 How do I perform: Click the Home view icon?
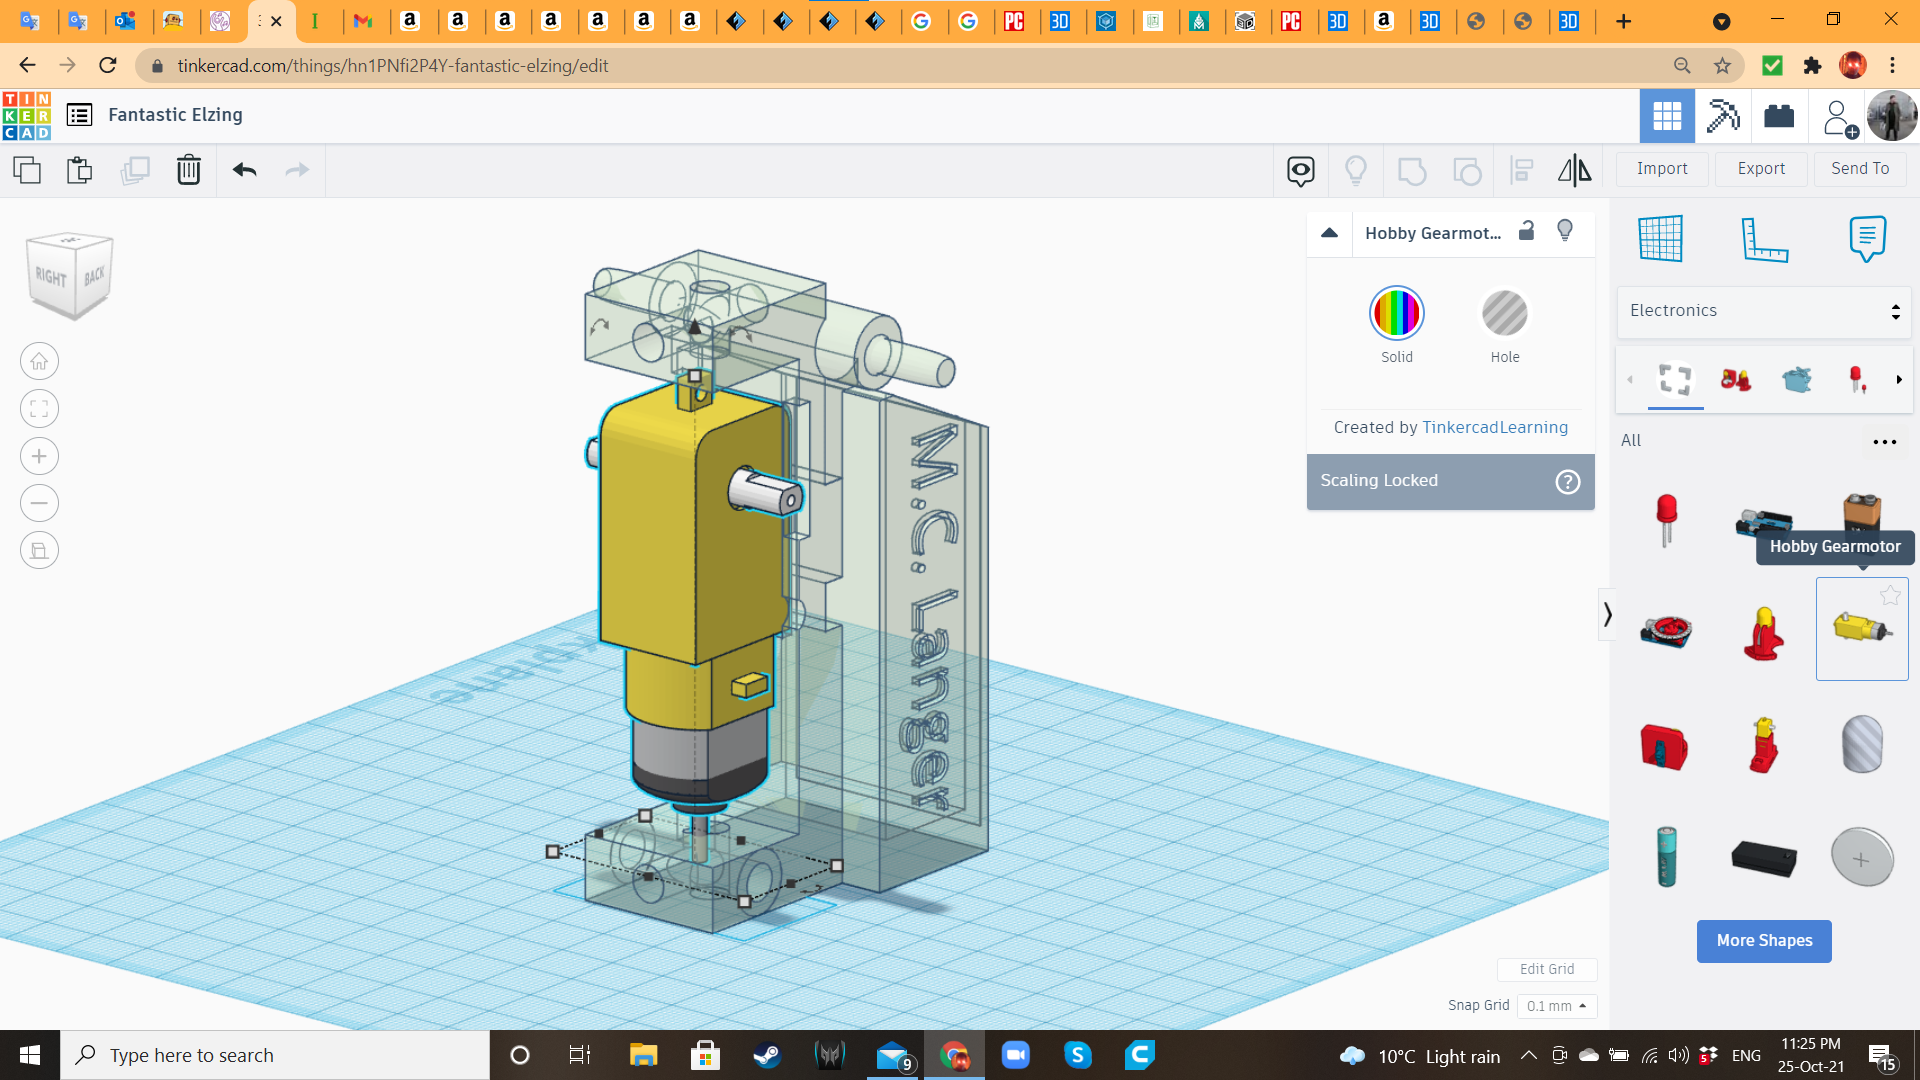point(39,361)
